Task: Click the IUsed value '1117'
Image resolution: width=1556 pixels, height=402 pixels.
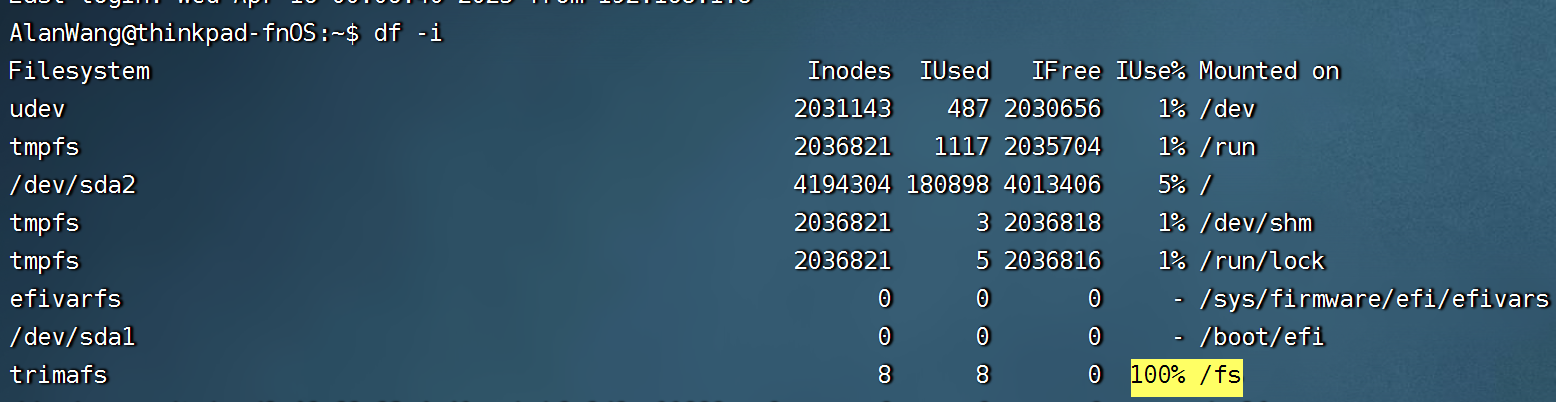Action: click(x=962, y=147)
